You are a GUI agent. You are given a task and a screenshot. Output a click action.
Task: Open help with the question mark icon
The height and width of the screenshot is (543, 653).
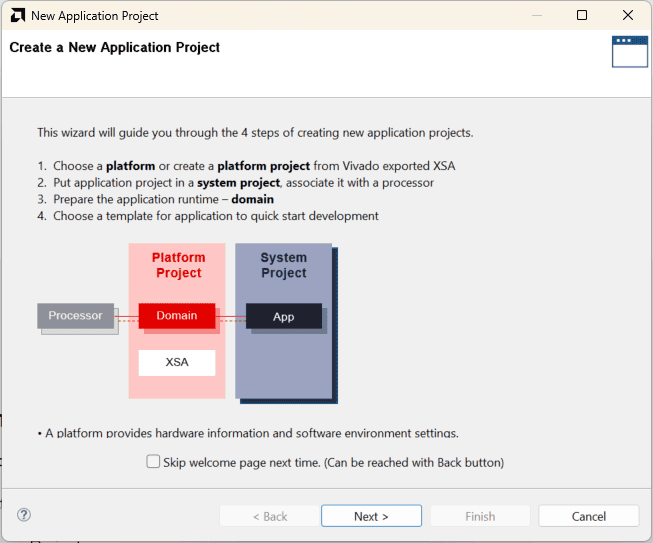pos(24,515)
